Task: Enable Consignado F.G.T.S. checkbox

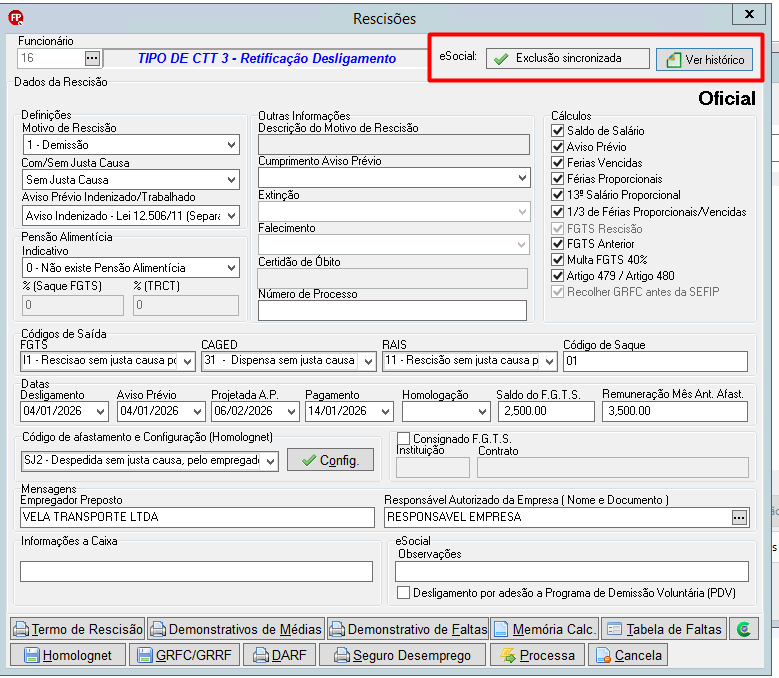Action: tap(403, 439)
